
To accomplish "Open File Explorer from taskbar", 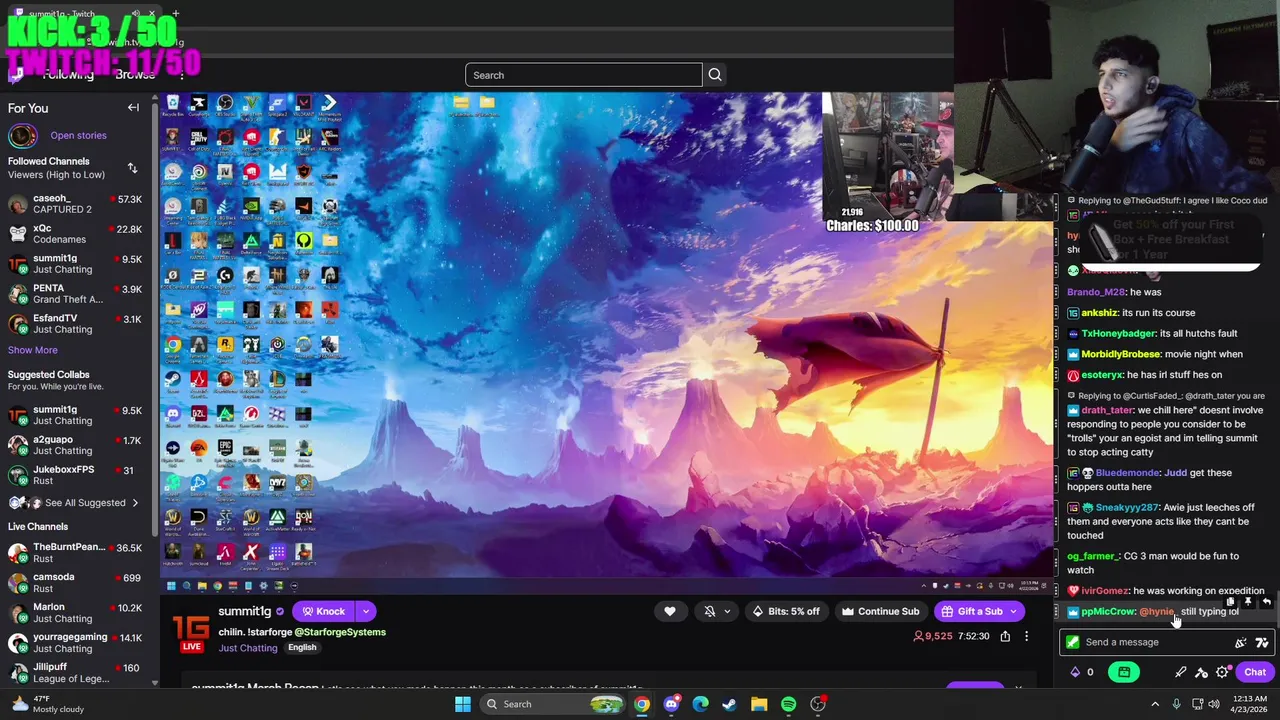I will click(759, 704).
